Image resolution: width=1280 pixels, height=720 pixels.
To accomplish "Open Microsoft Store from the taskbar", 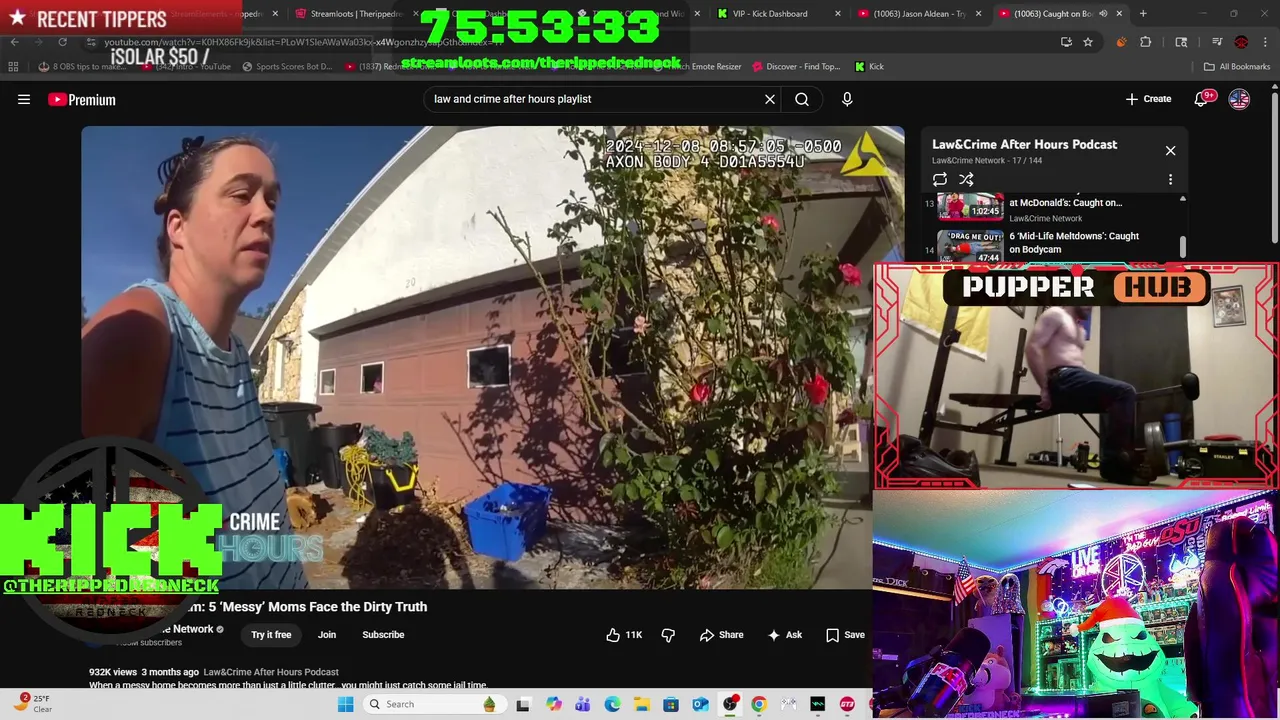I will point(671,704).
